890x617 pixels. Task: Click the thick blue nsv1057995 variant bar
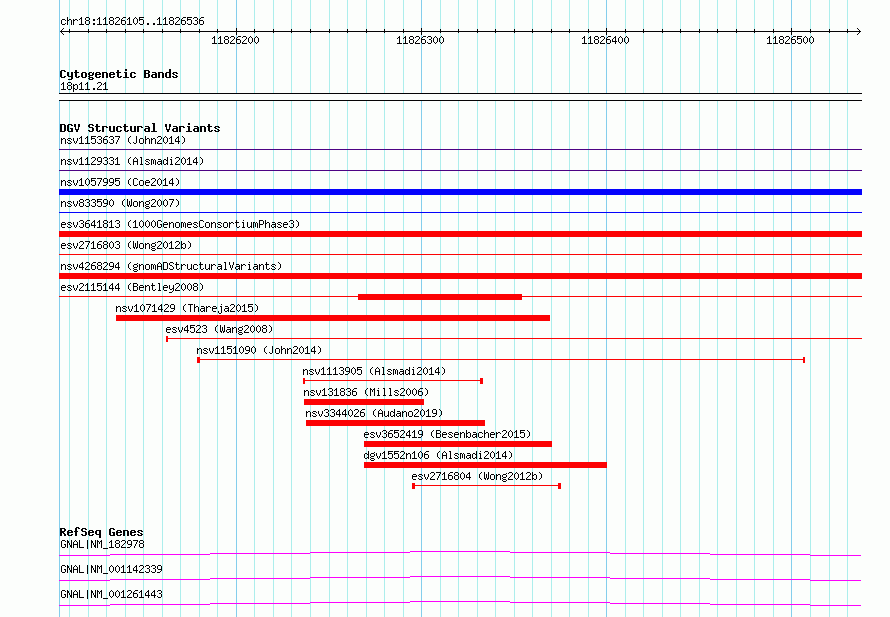tap(460, 192)
